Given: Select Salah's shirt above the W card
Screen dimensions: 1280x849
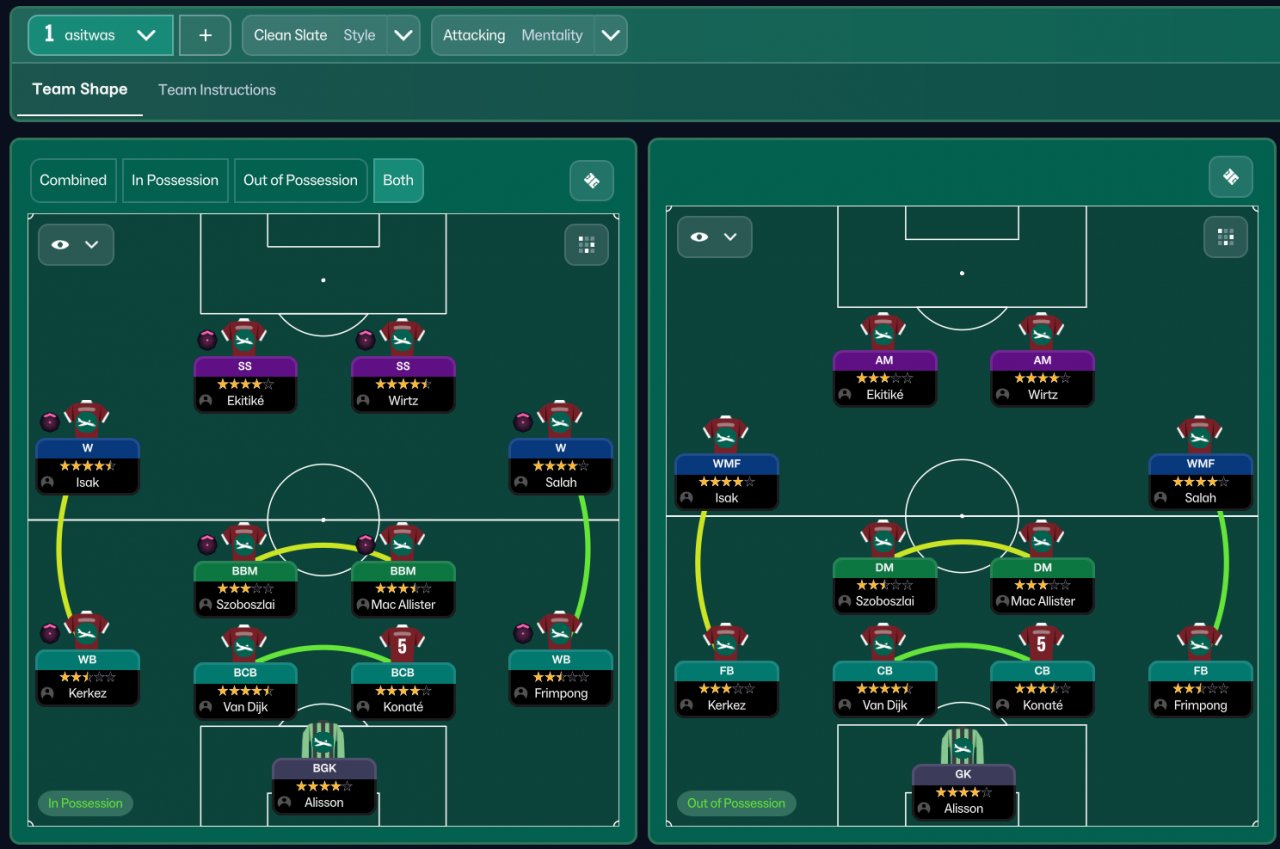Looking at the screenshot, I should pyautogui.click(x=560, y=421).
